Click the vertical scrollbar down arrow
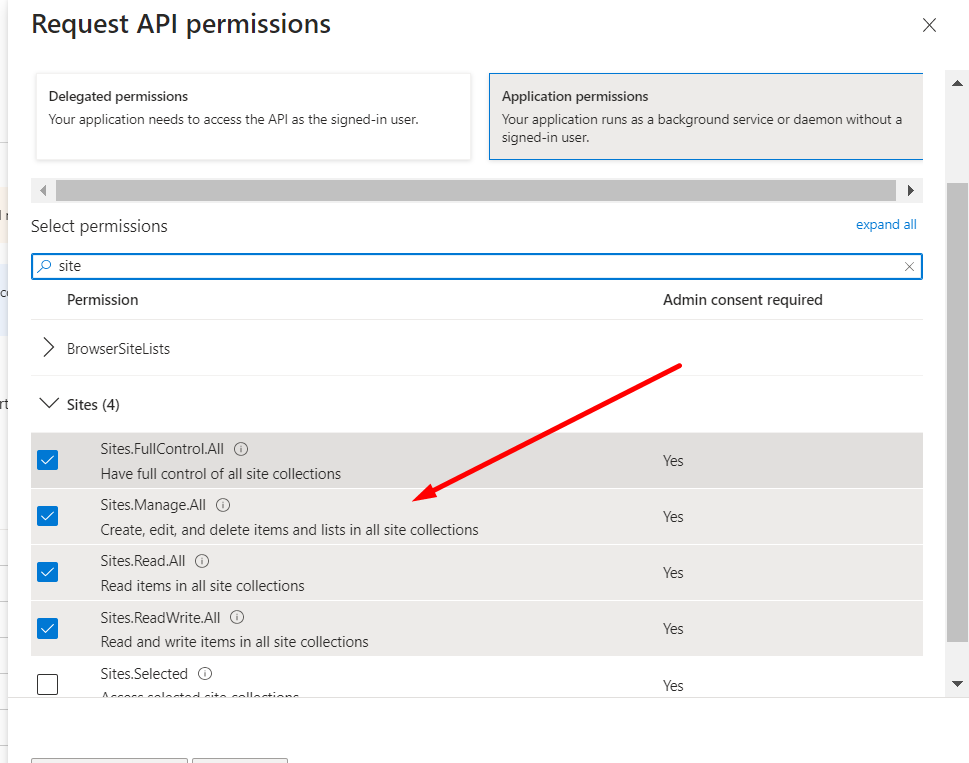 click(957, 684)
